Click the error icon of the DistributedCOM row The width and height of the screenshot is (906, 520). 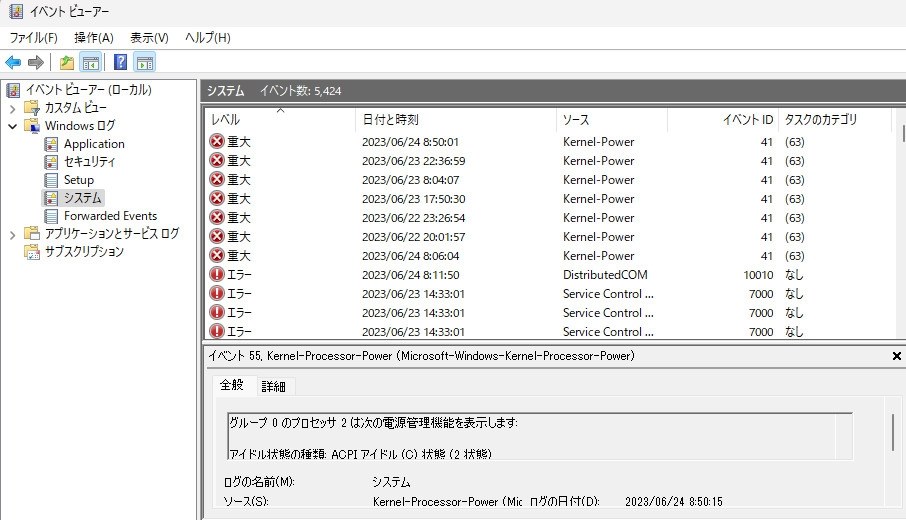tap(217, 274)
